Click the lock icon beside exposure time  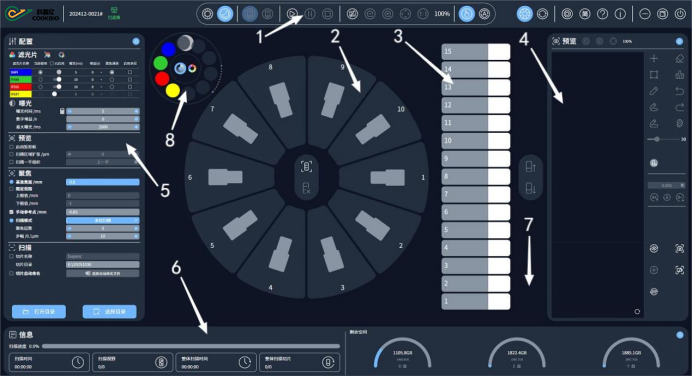pyautogui.click(x=62, y=111)
